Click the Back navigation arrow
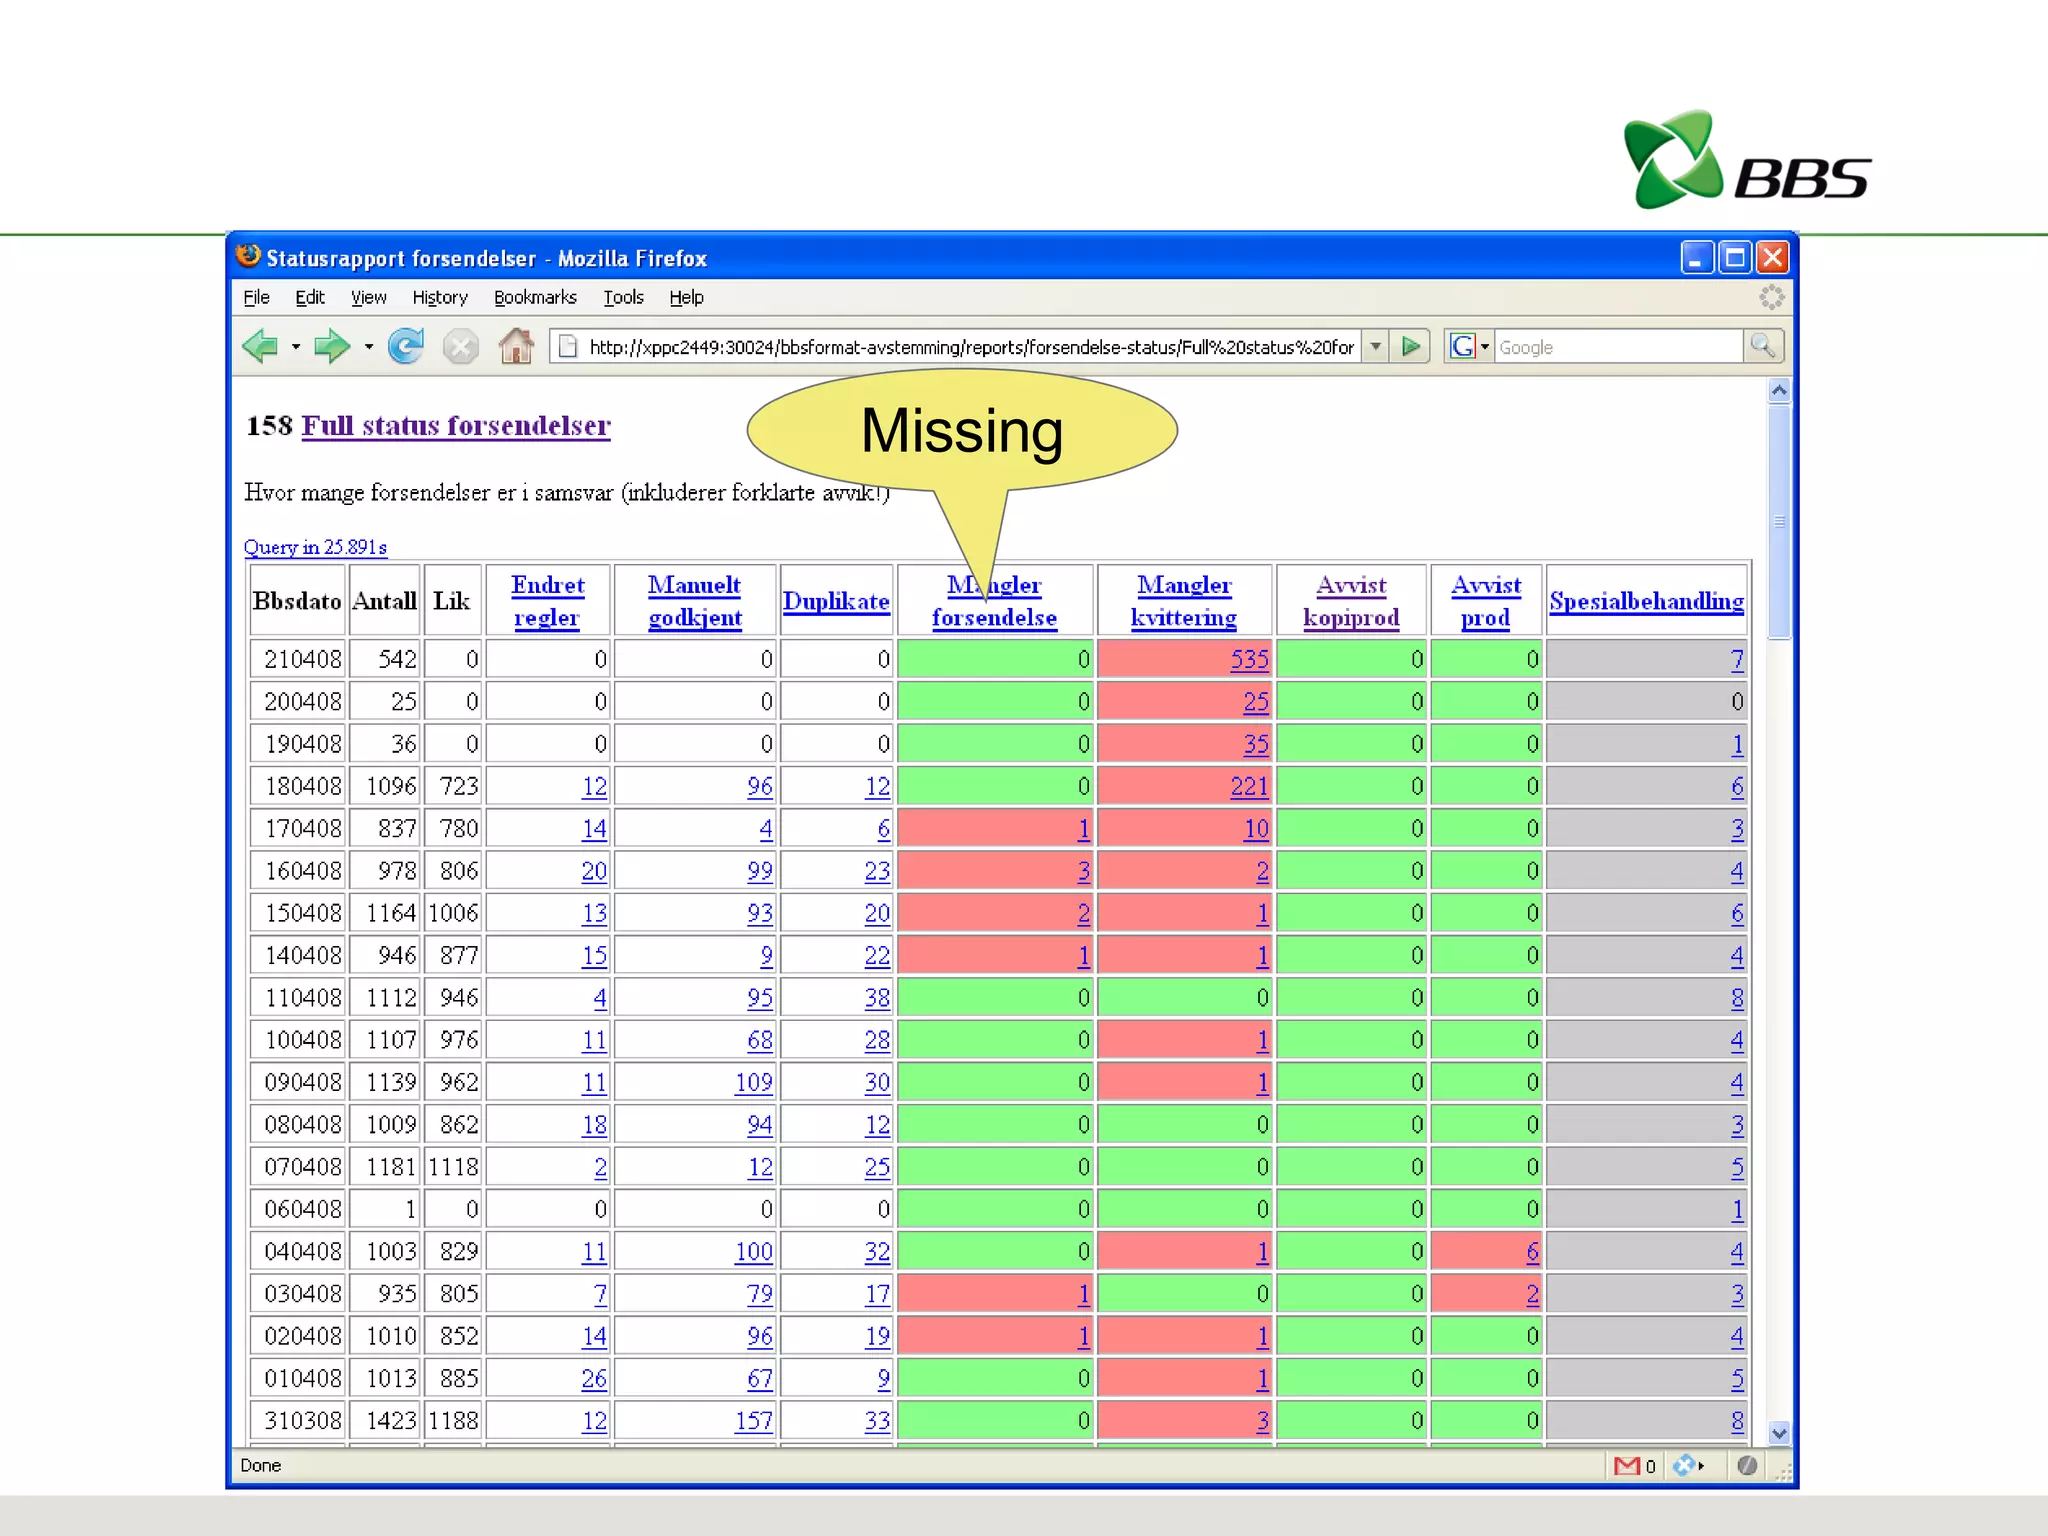 261,347
